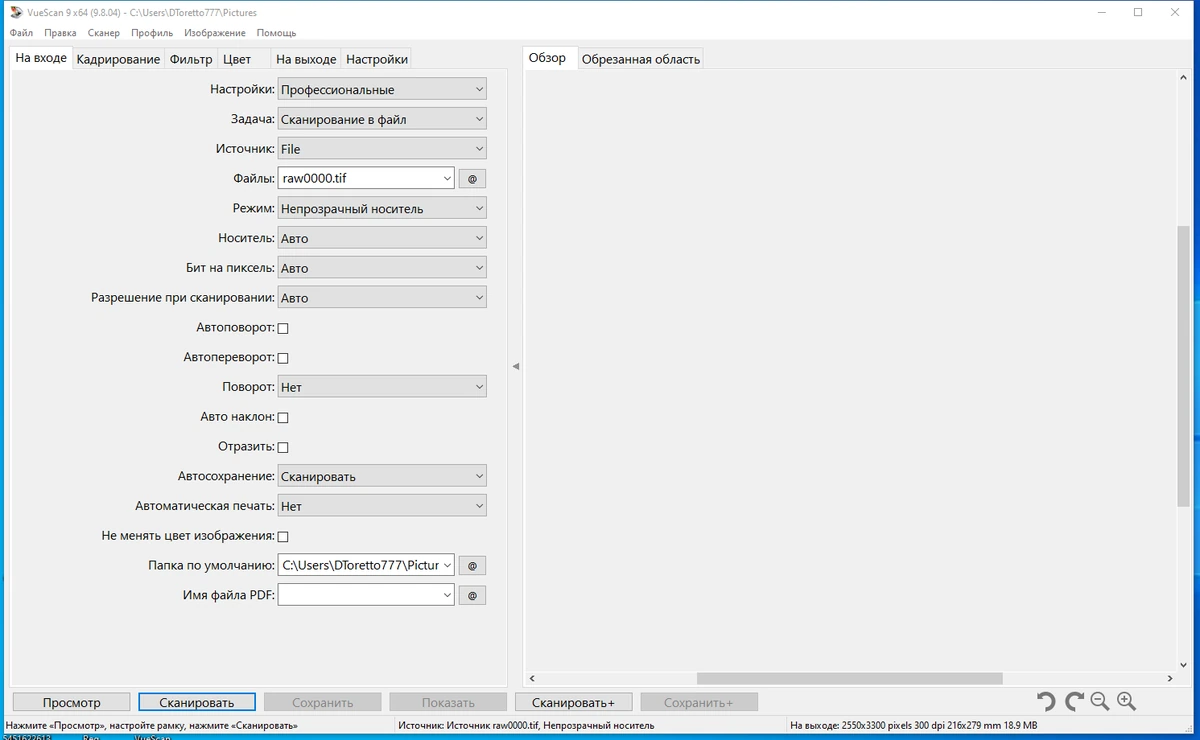Enable the Автоповорот checkbox
The image size is (1200, 740).
coord(283,328)
